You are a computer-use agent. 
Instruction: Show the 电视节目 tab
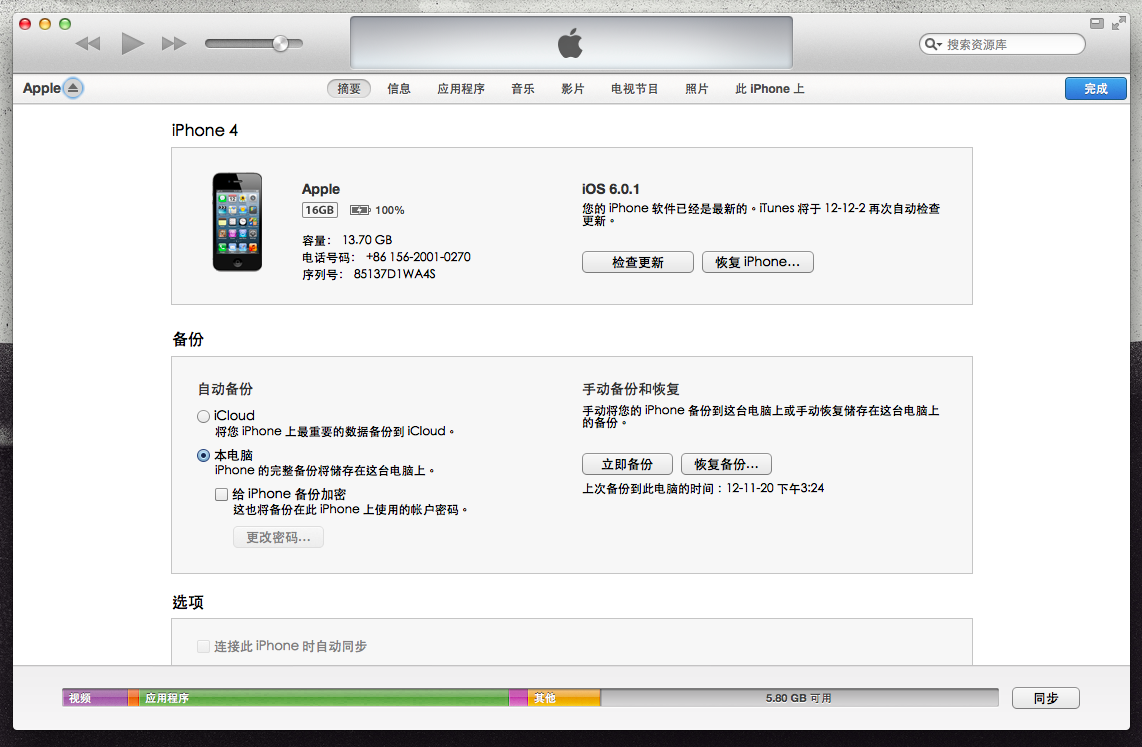pyautogui.click(x=634, y=89)
